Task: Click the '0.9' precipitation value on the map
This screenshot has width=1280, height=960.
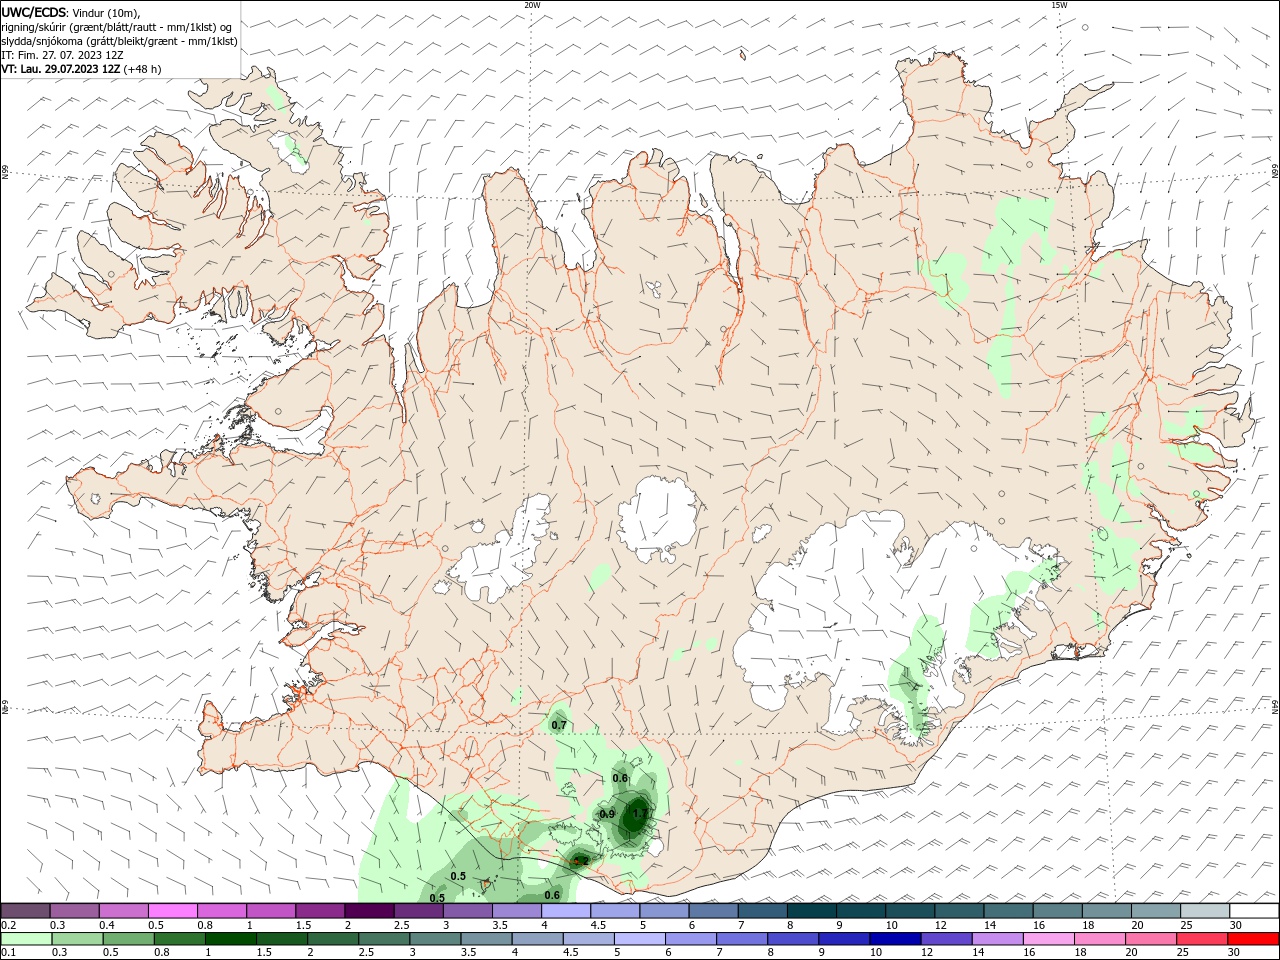Action: tap(607, 814)
